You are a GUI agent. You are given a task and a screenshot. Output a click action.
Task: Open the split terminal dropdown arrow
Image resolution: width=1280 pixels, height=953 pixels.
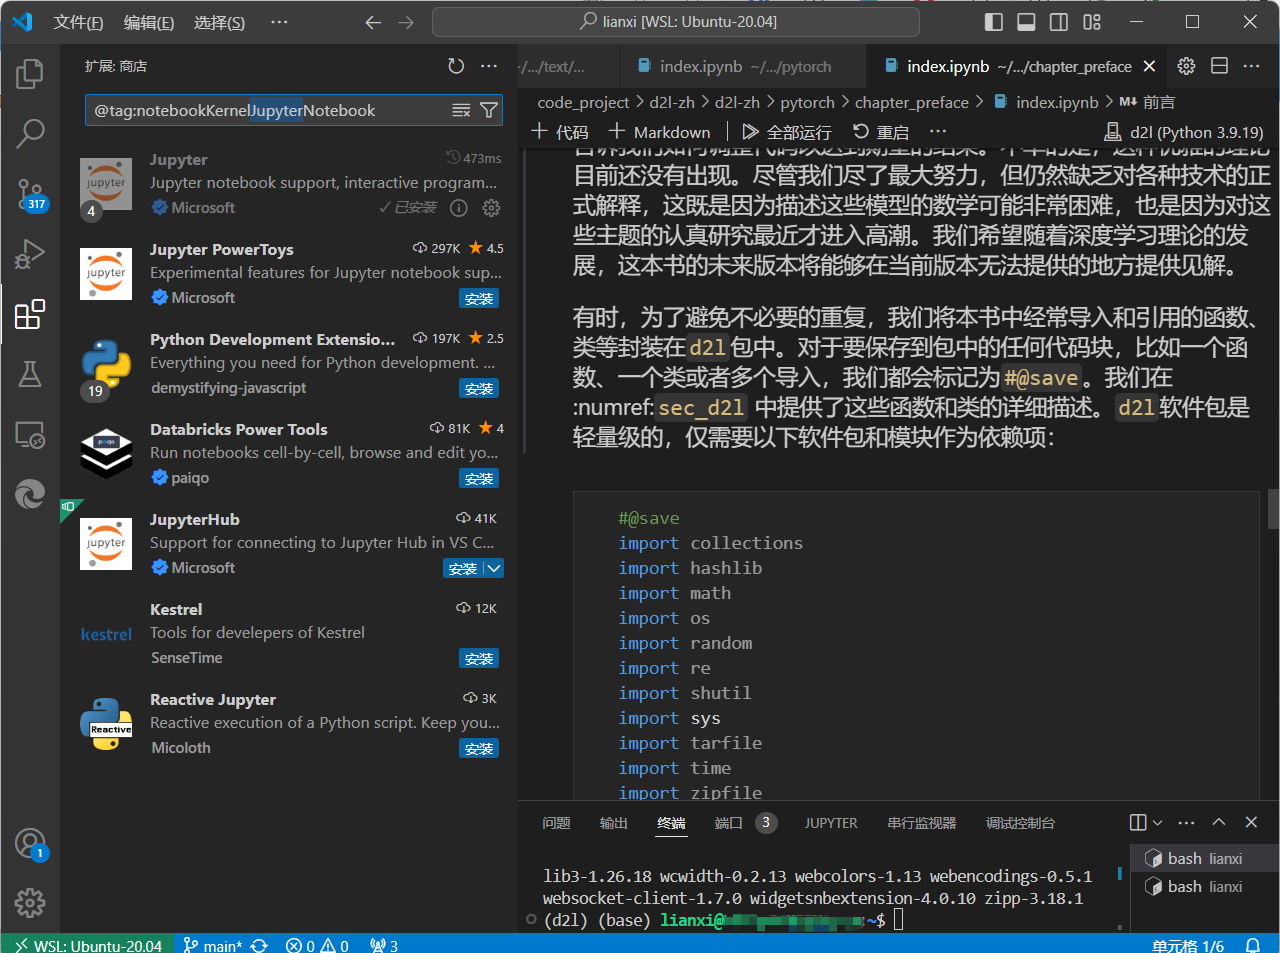[1158, 822]
